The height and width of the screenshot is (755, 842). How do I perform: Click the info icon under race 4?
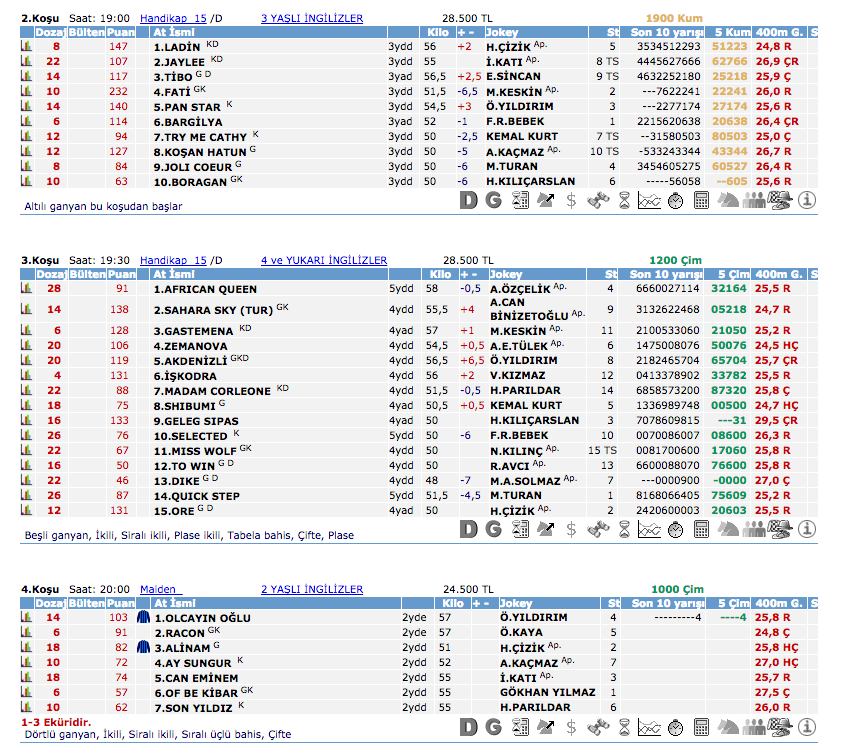(x=806, y=725)
